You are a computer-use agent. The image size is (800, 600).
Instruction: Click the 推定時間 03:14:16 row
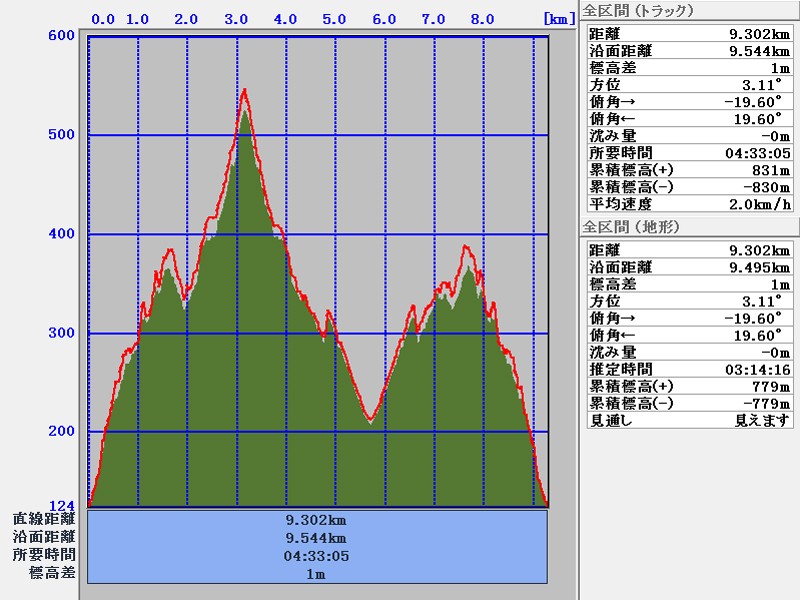tap(689, 369)
